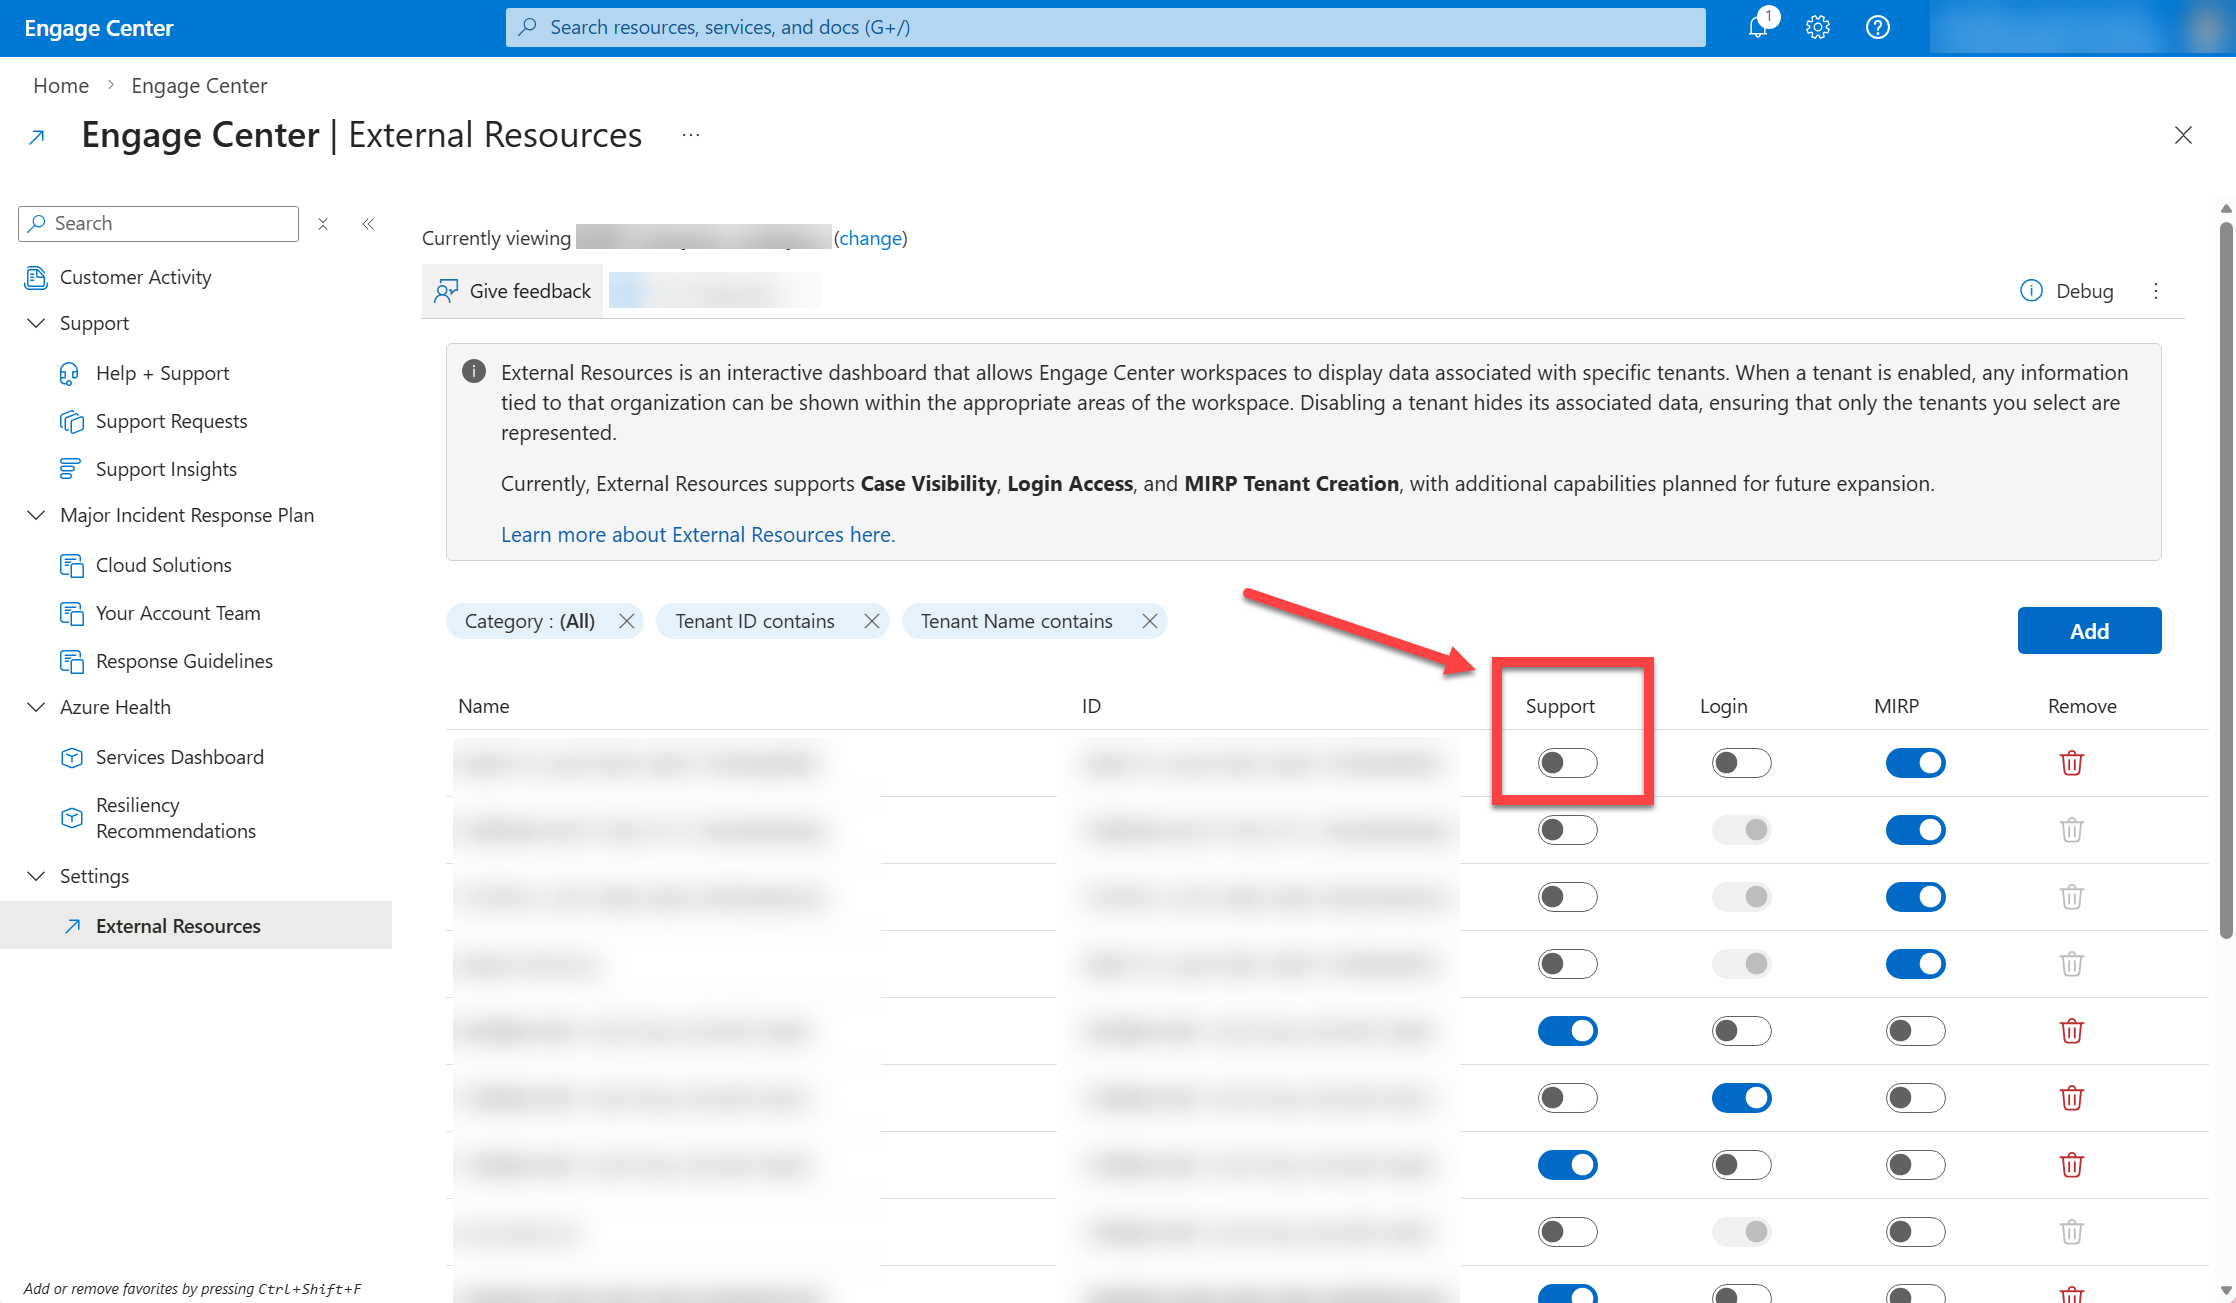Enable Support toggle in first row
The height and width of the screenshot is (1303, 2236).
point(1567,763)
